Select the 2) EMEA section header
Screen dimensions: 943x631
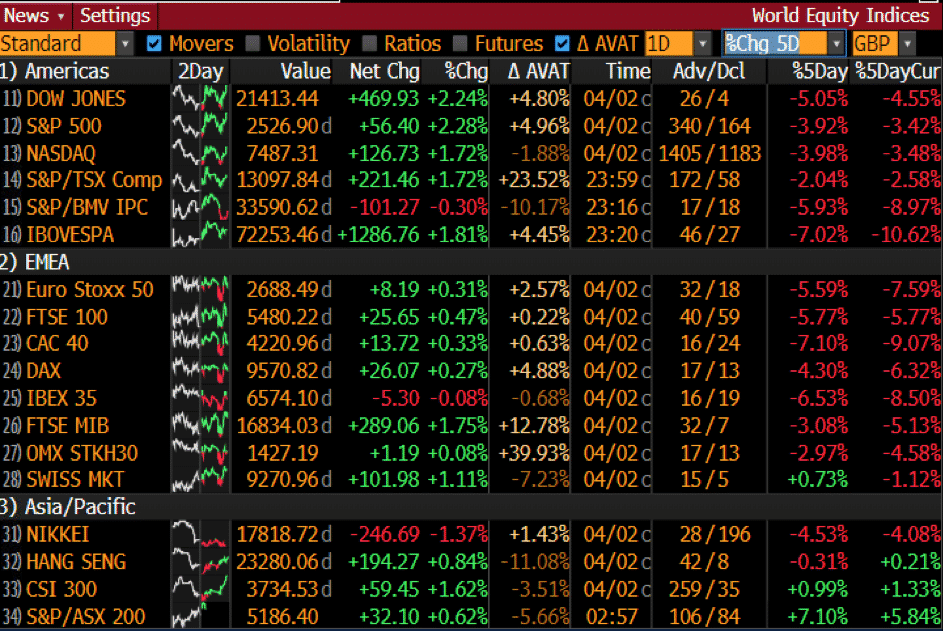(35, 262)
